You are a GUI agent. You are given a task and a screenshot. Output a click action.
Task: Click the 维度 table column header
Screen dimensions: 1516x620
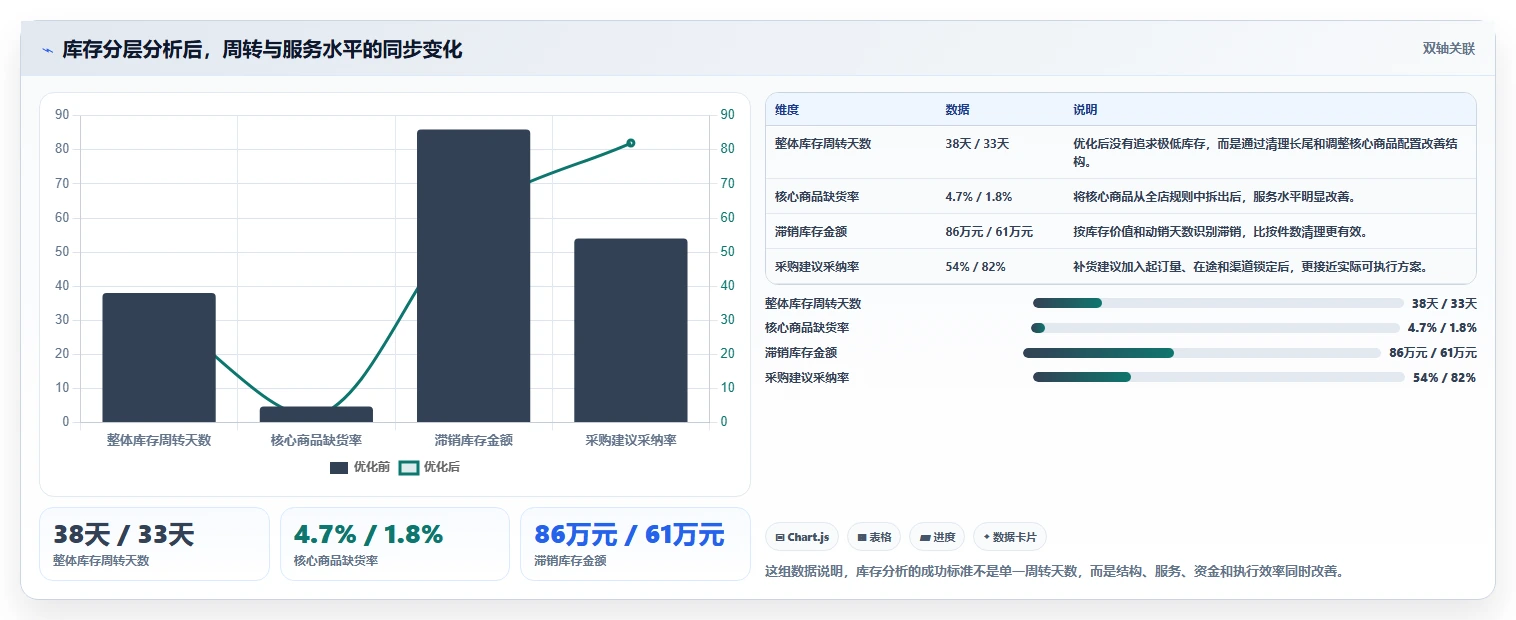787,110
